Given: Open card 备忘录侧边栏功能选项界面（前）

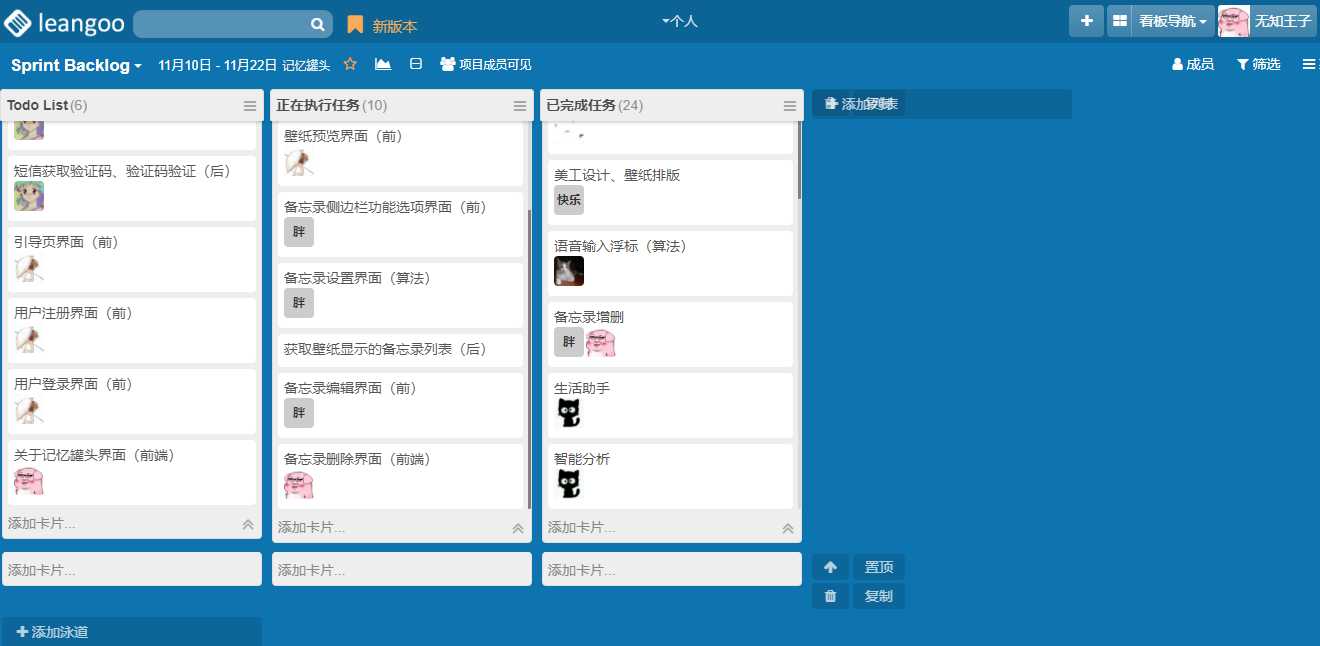Looking at the screenshot, I should 400,224.
